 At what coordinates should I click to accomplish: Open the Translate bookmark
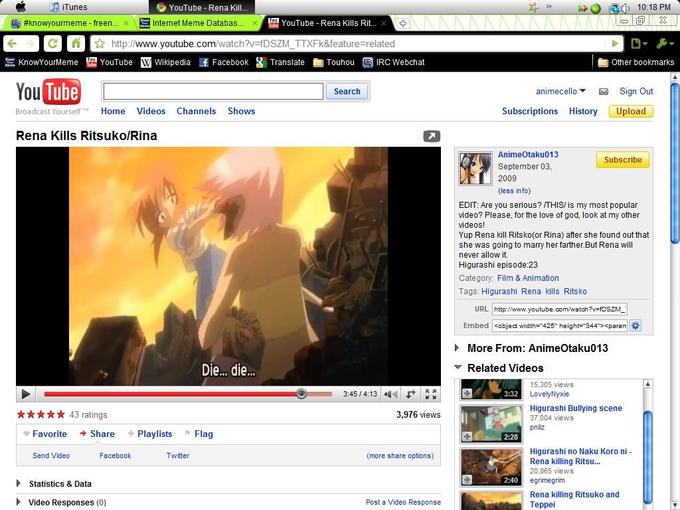point(280,62)
